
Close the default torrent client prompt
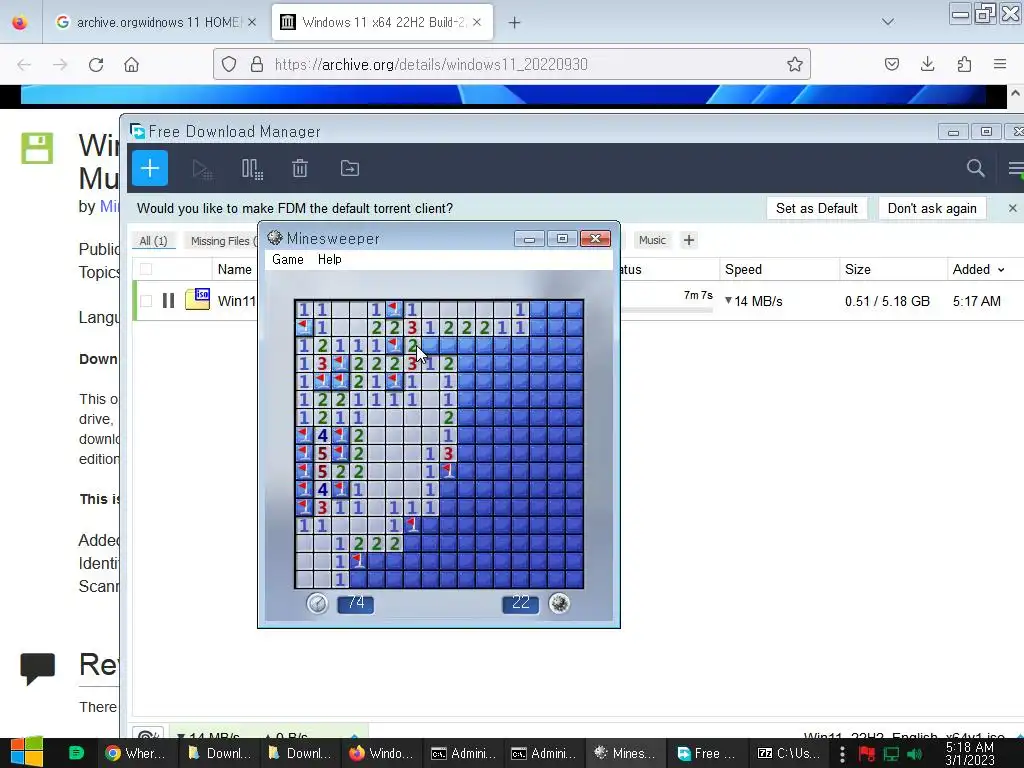tap(1012, 208)
